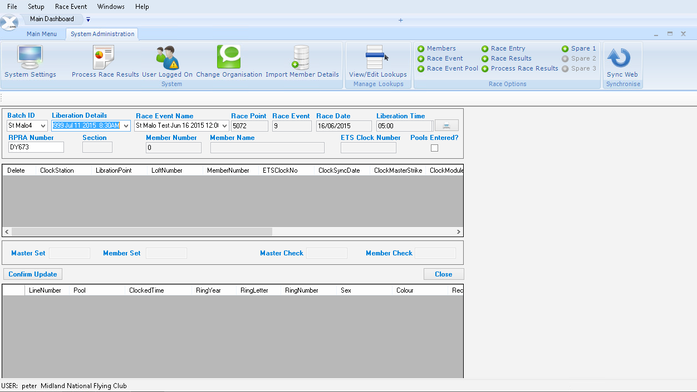The width and height of the screenshot is (697, 392).
Task: Click the Master Check field
Action: (327, 253)
